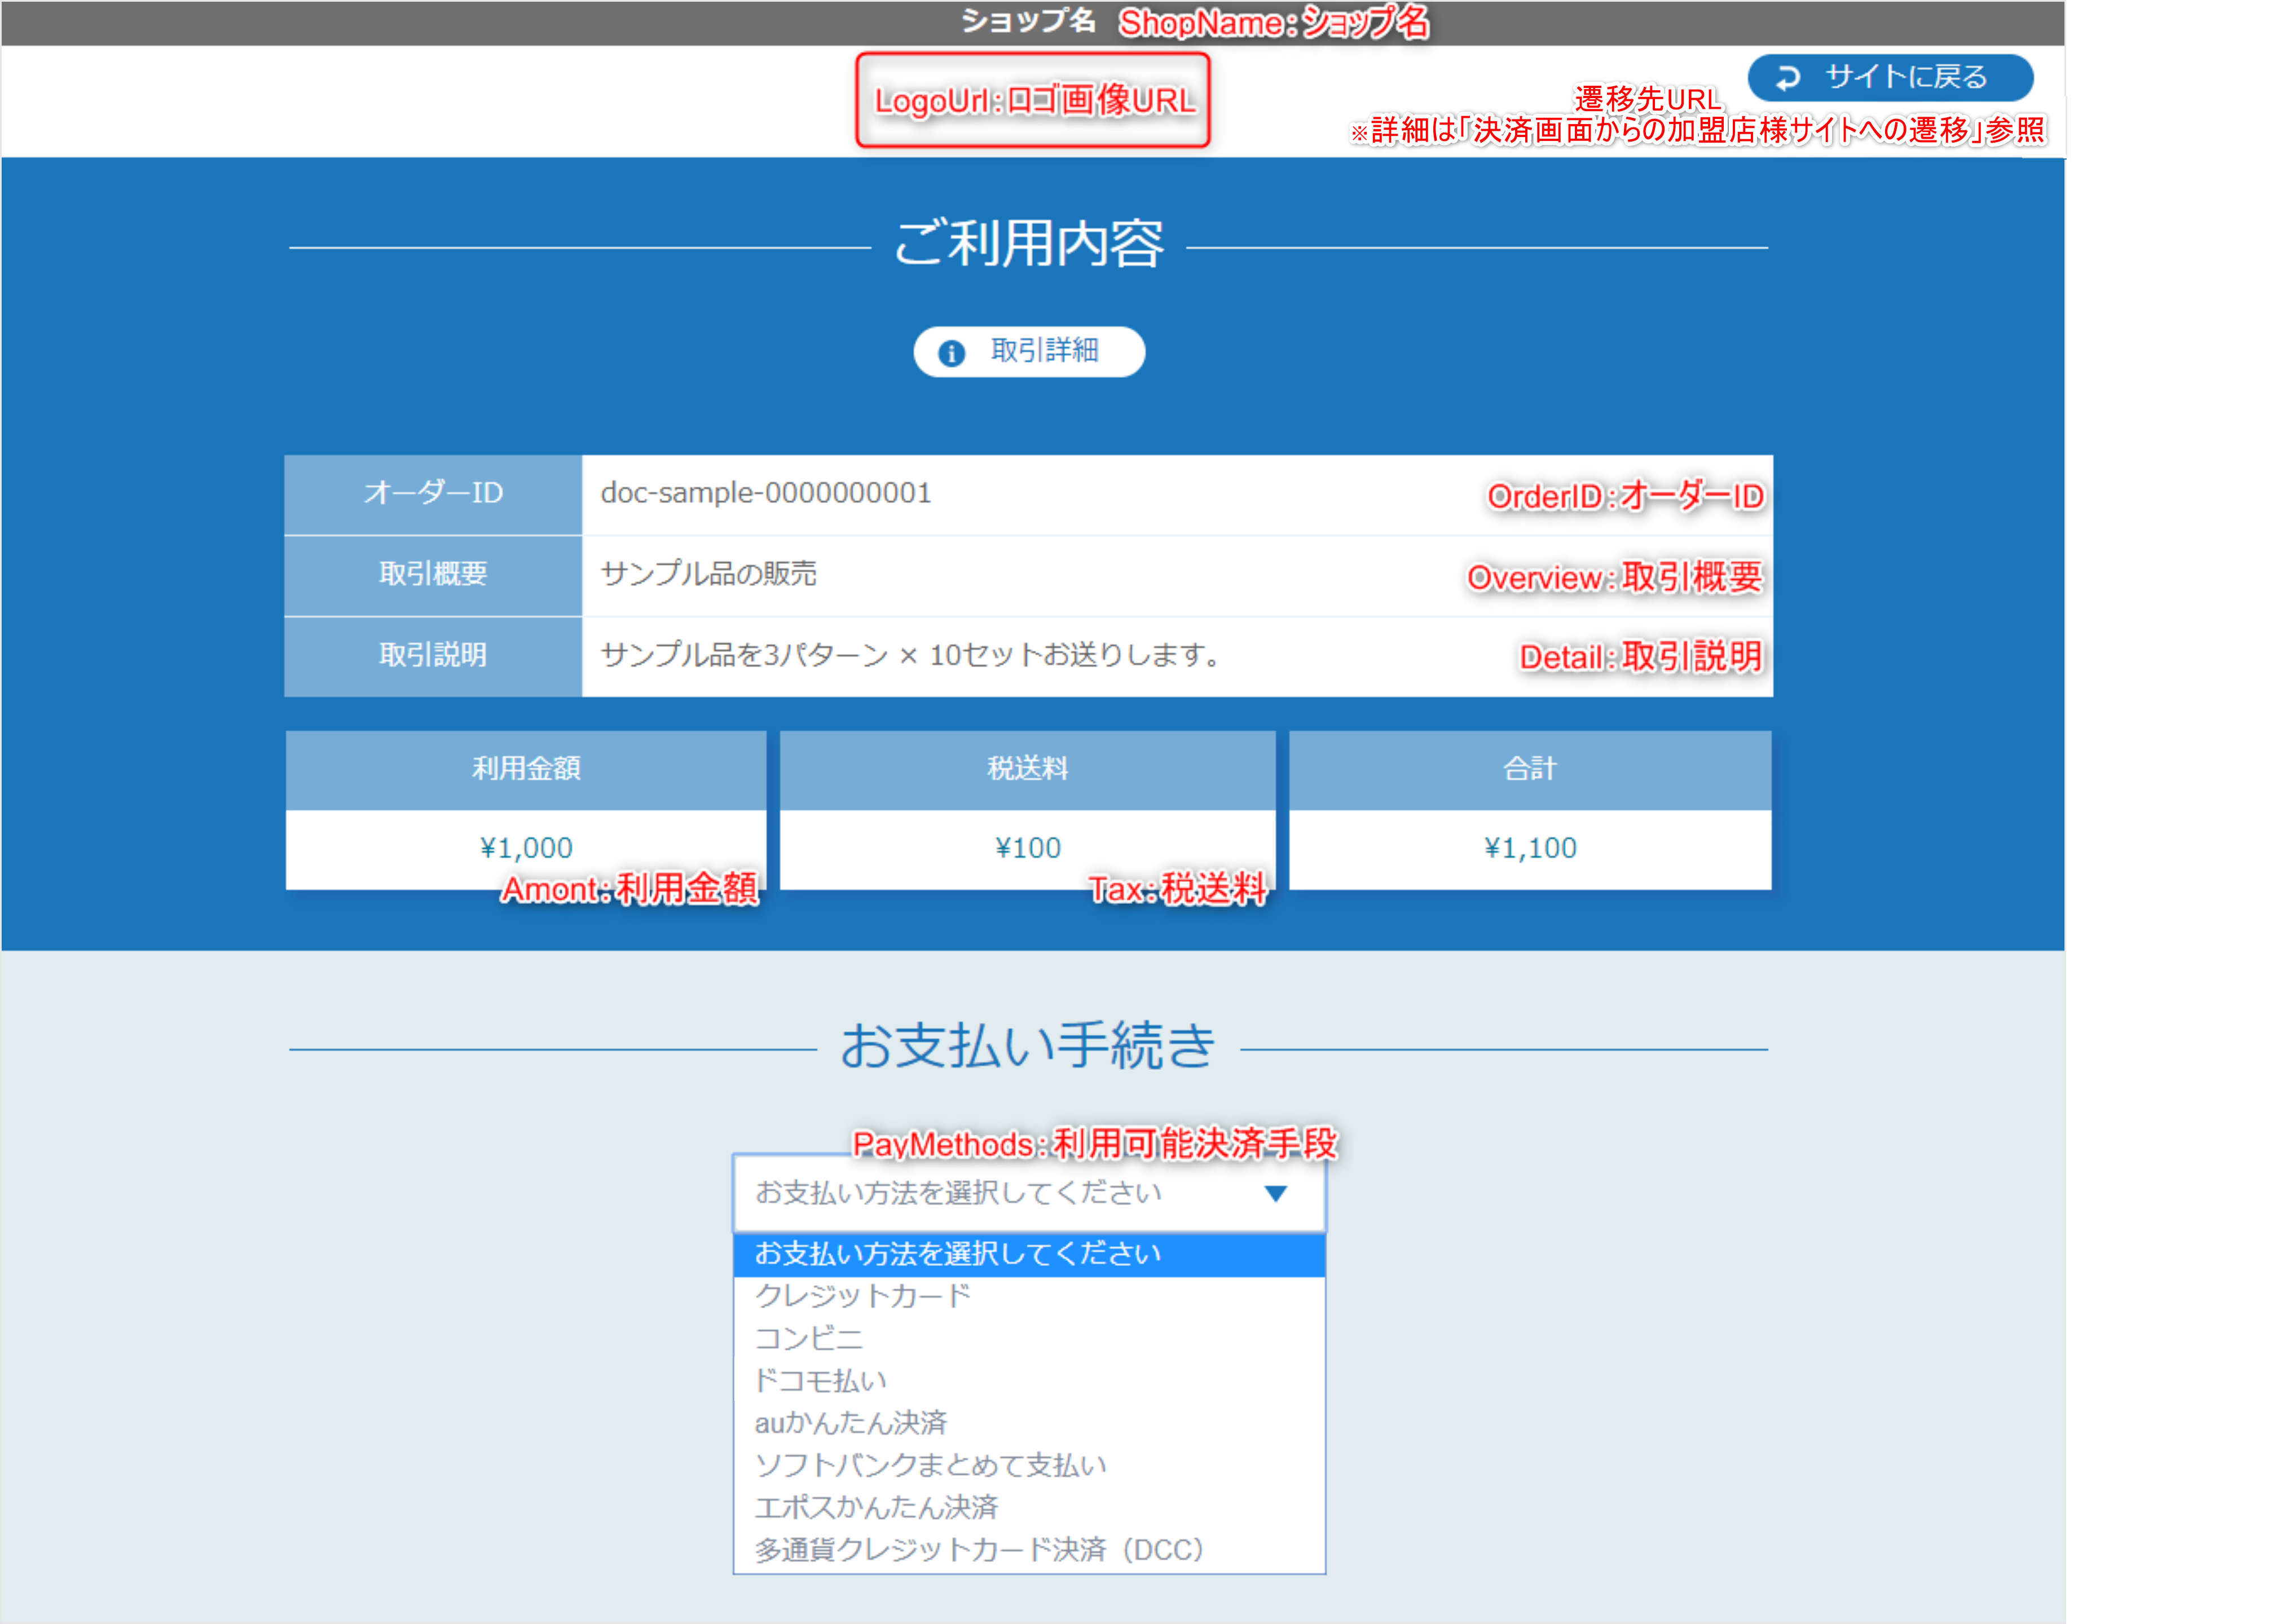Select クレジットカード from the payment list
The image size is (2285, 1624).
pos(863,1296)
